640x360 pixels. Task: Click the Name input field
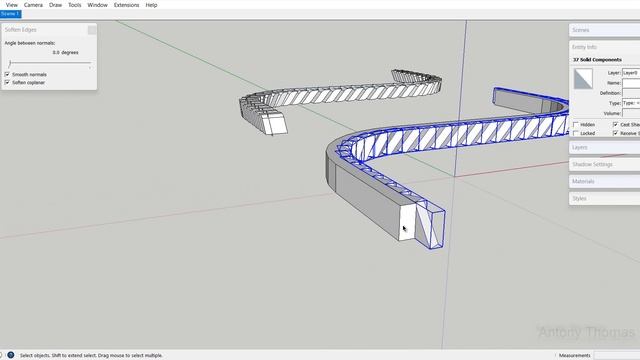(x=631, y=83)
